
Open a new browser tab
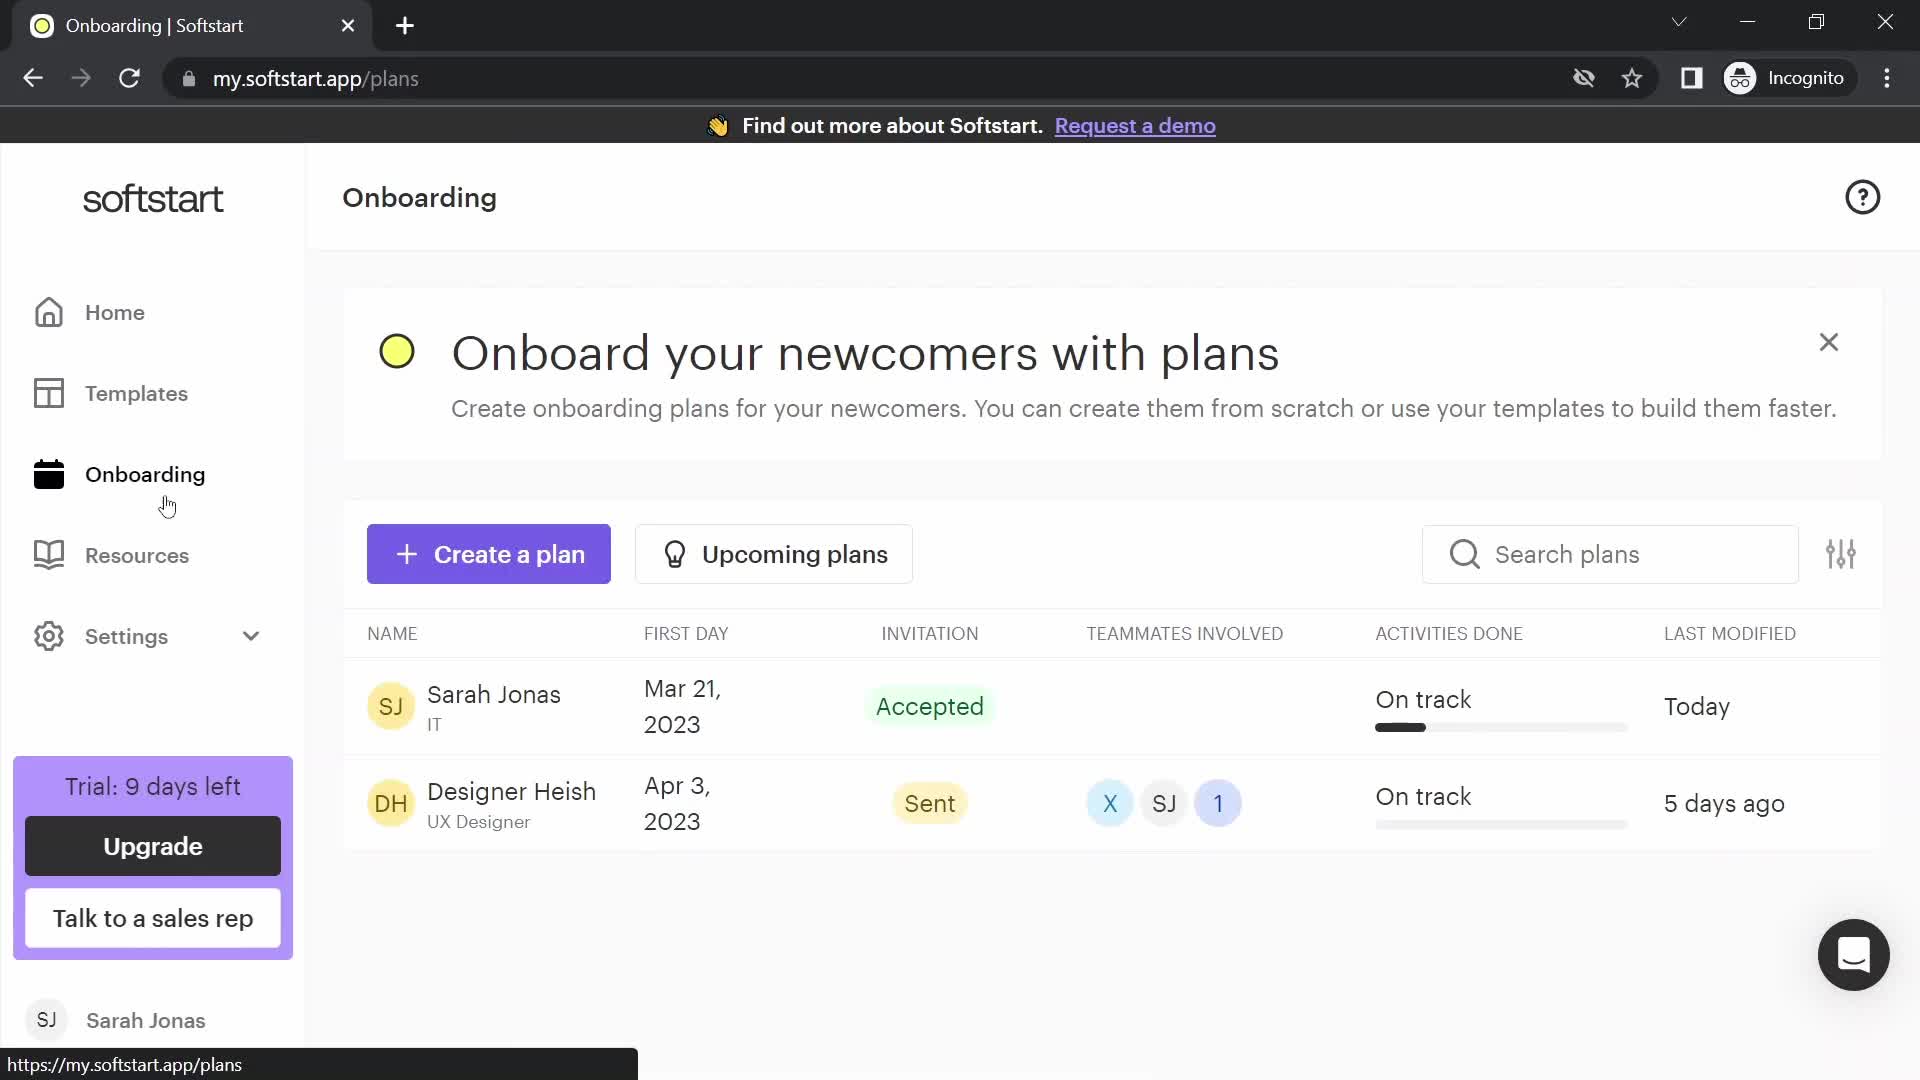point(405,26)
